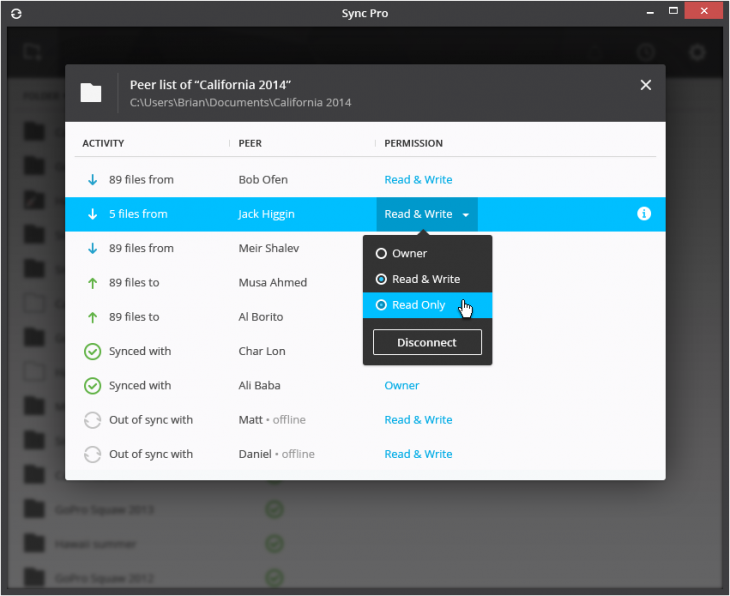This screenshot has width=730, height=596.
Task: Click synced checkmark icon for Ali Baba
Action: (92, 386)
